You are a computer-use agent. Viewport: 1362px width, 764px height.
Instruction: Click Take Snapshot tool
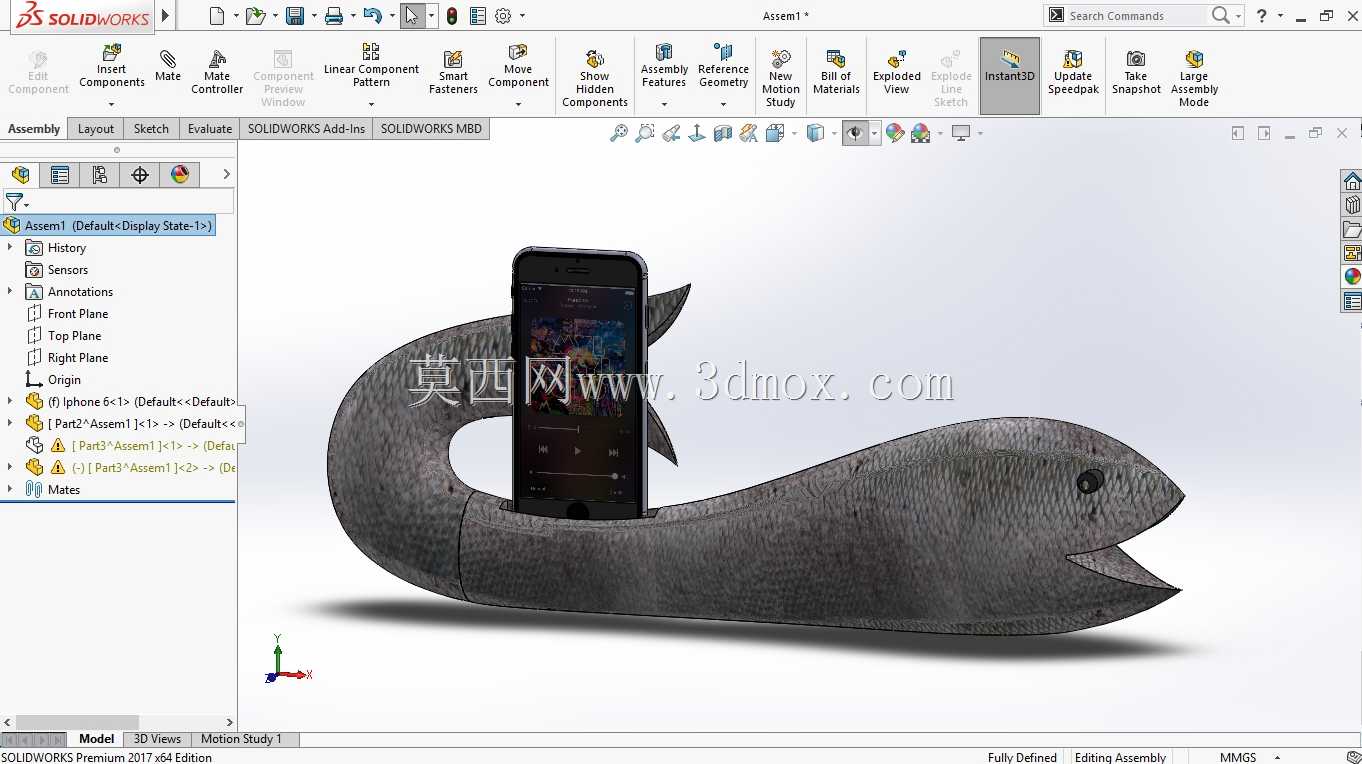1136,71
